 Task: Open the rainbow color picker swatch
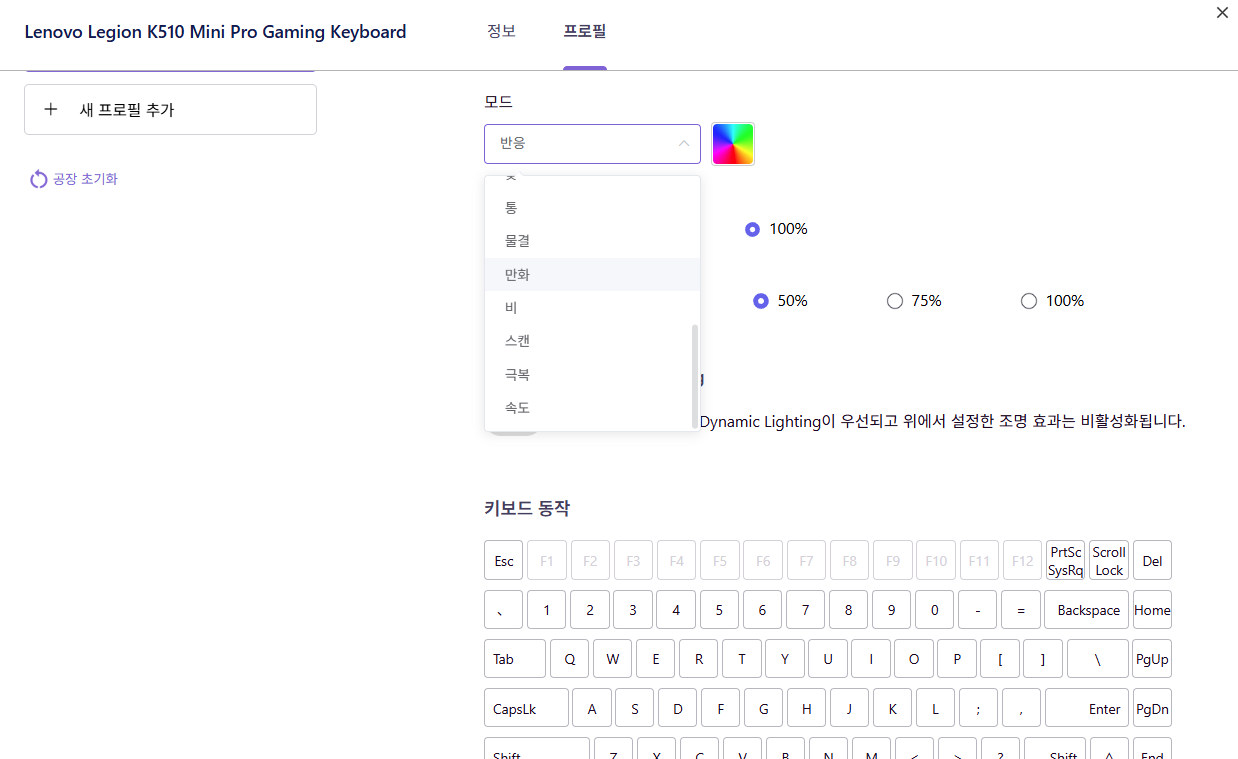733,144
